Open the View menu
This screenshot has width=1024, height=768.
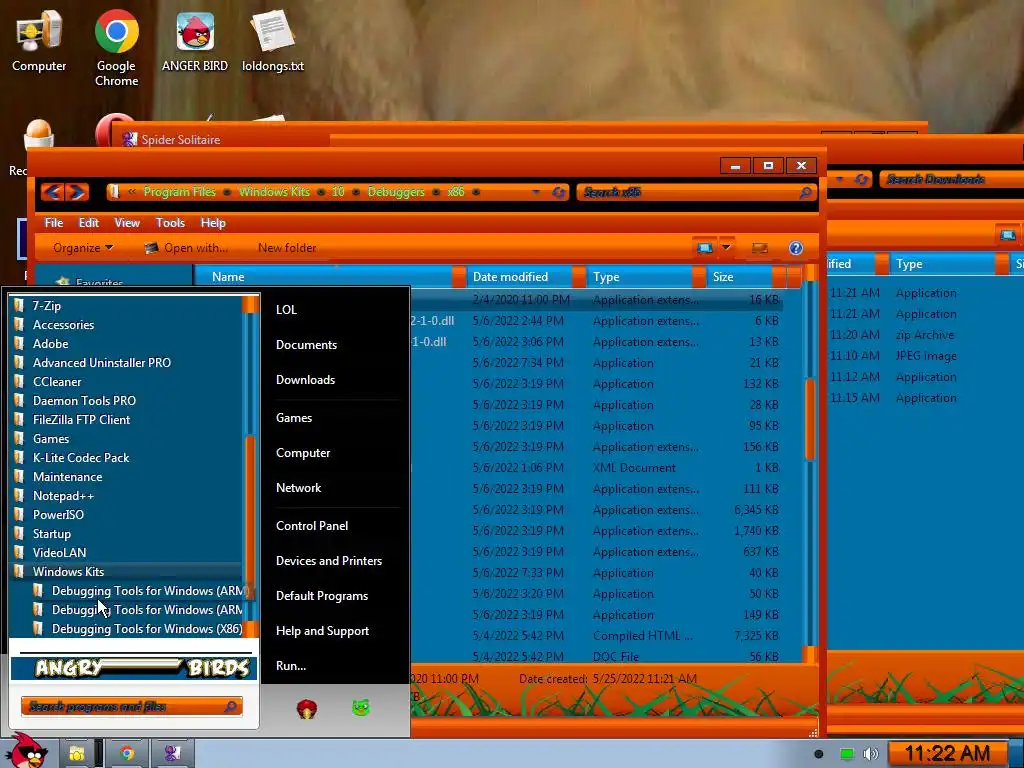pyautogui.click(x=127, y=223)
